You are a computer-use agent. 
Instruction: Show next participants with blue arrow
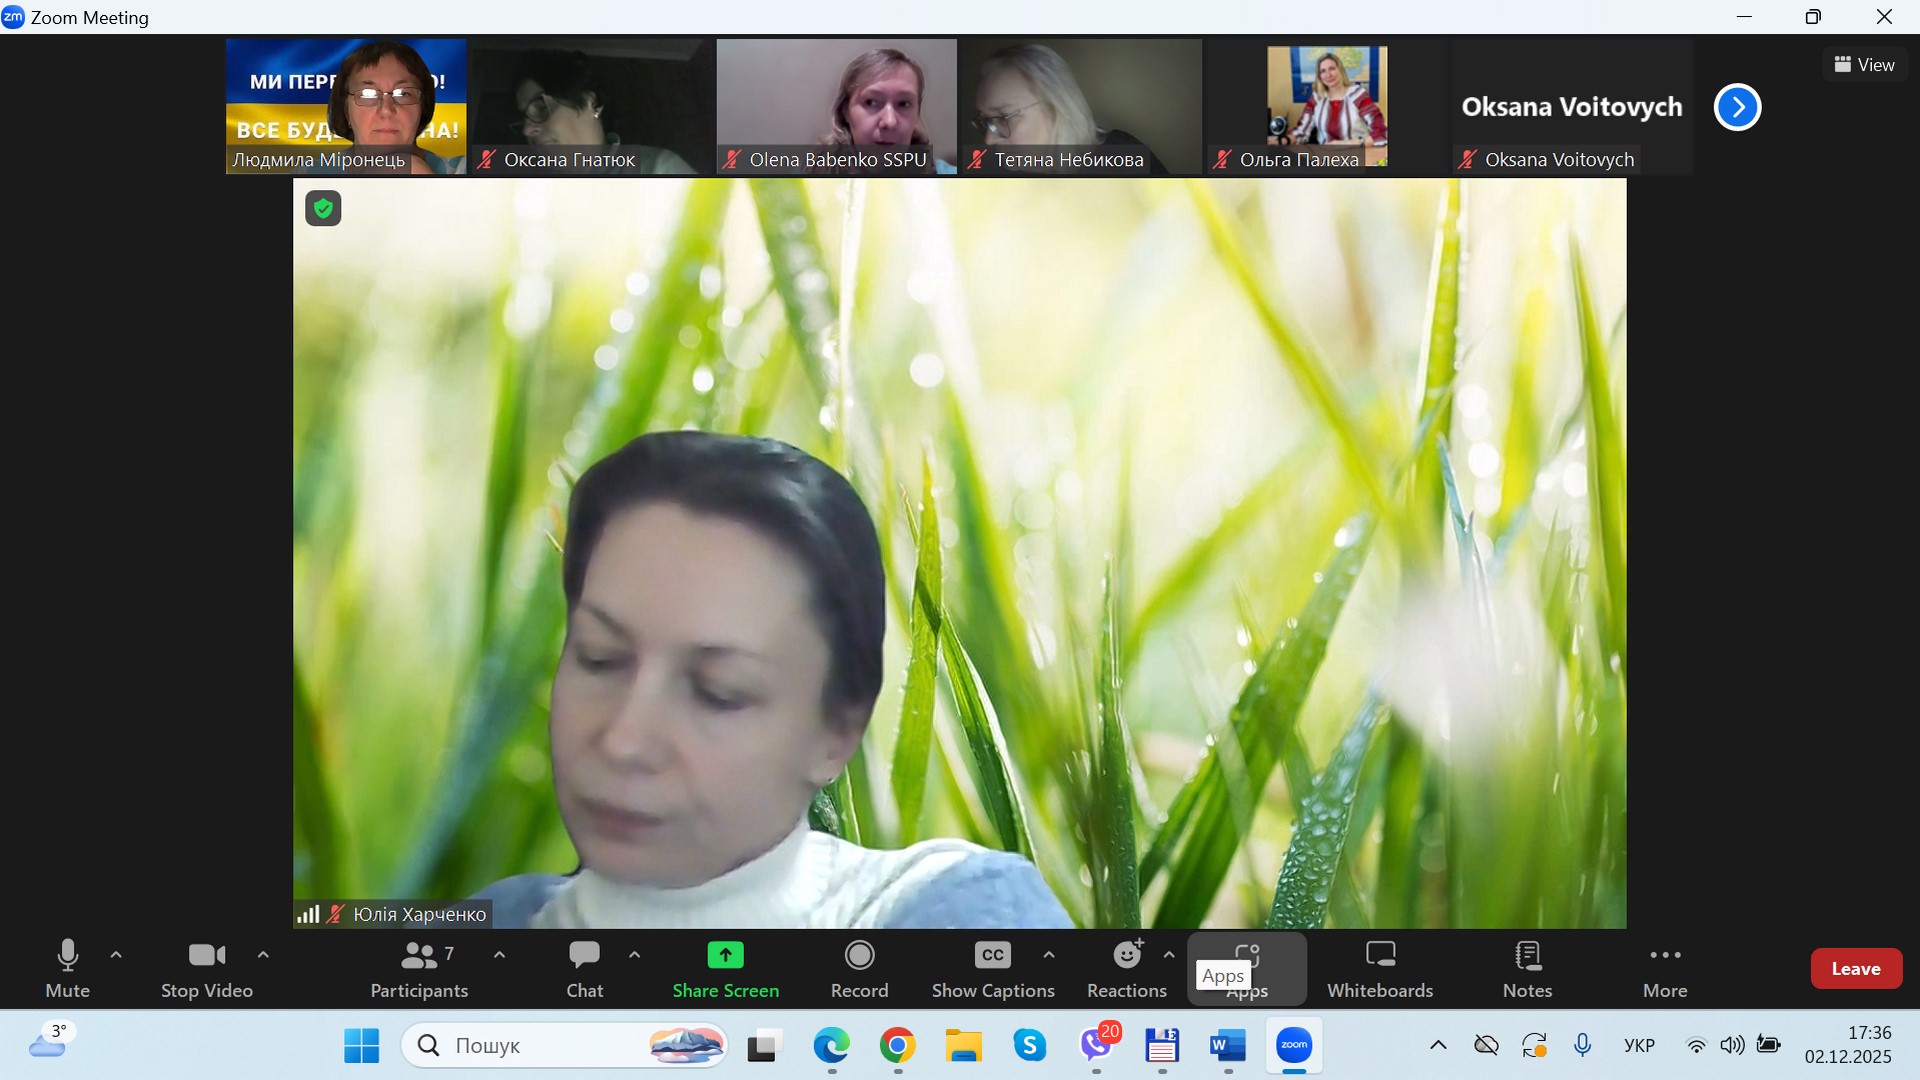[1737, 107]
